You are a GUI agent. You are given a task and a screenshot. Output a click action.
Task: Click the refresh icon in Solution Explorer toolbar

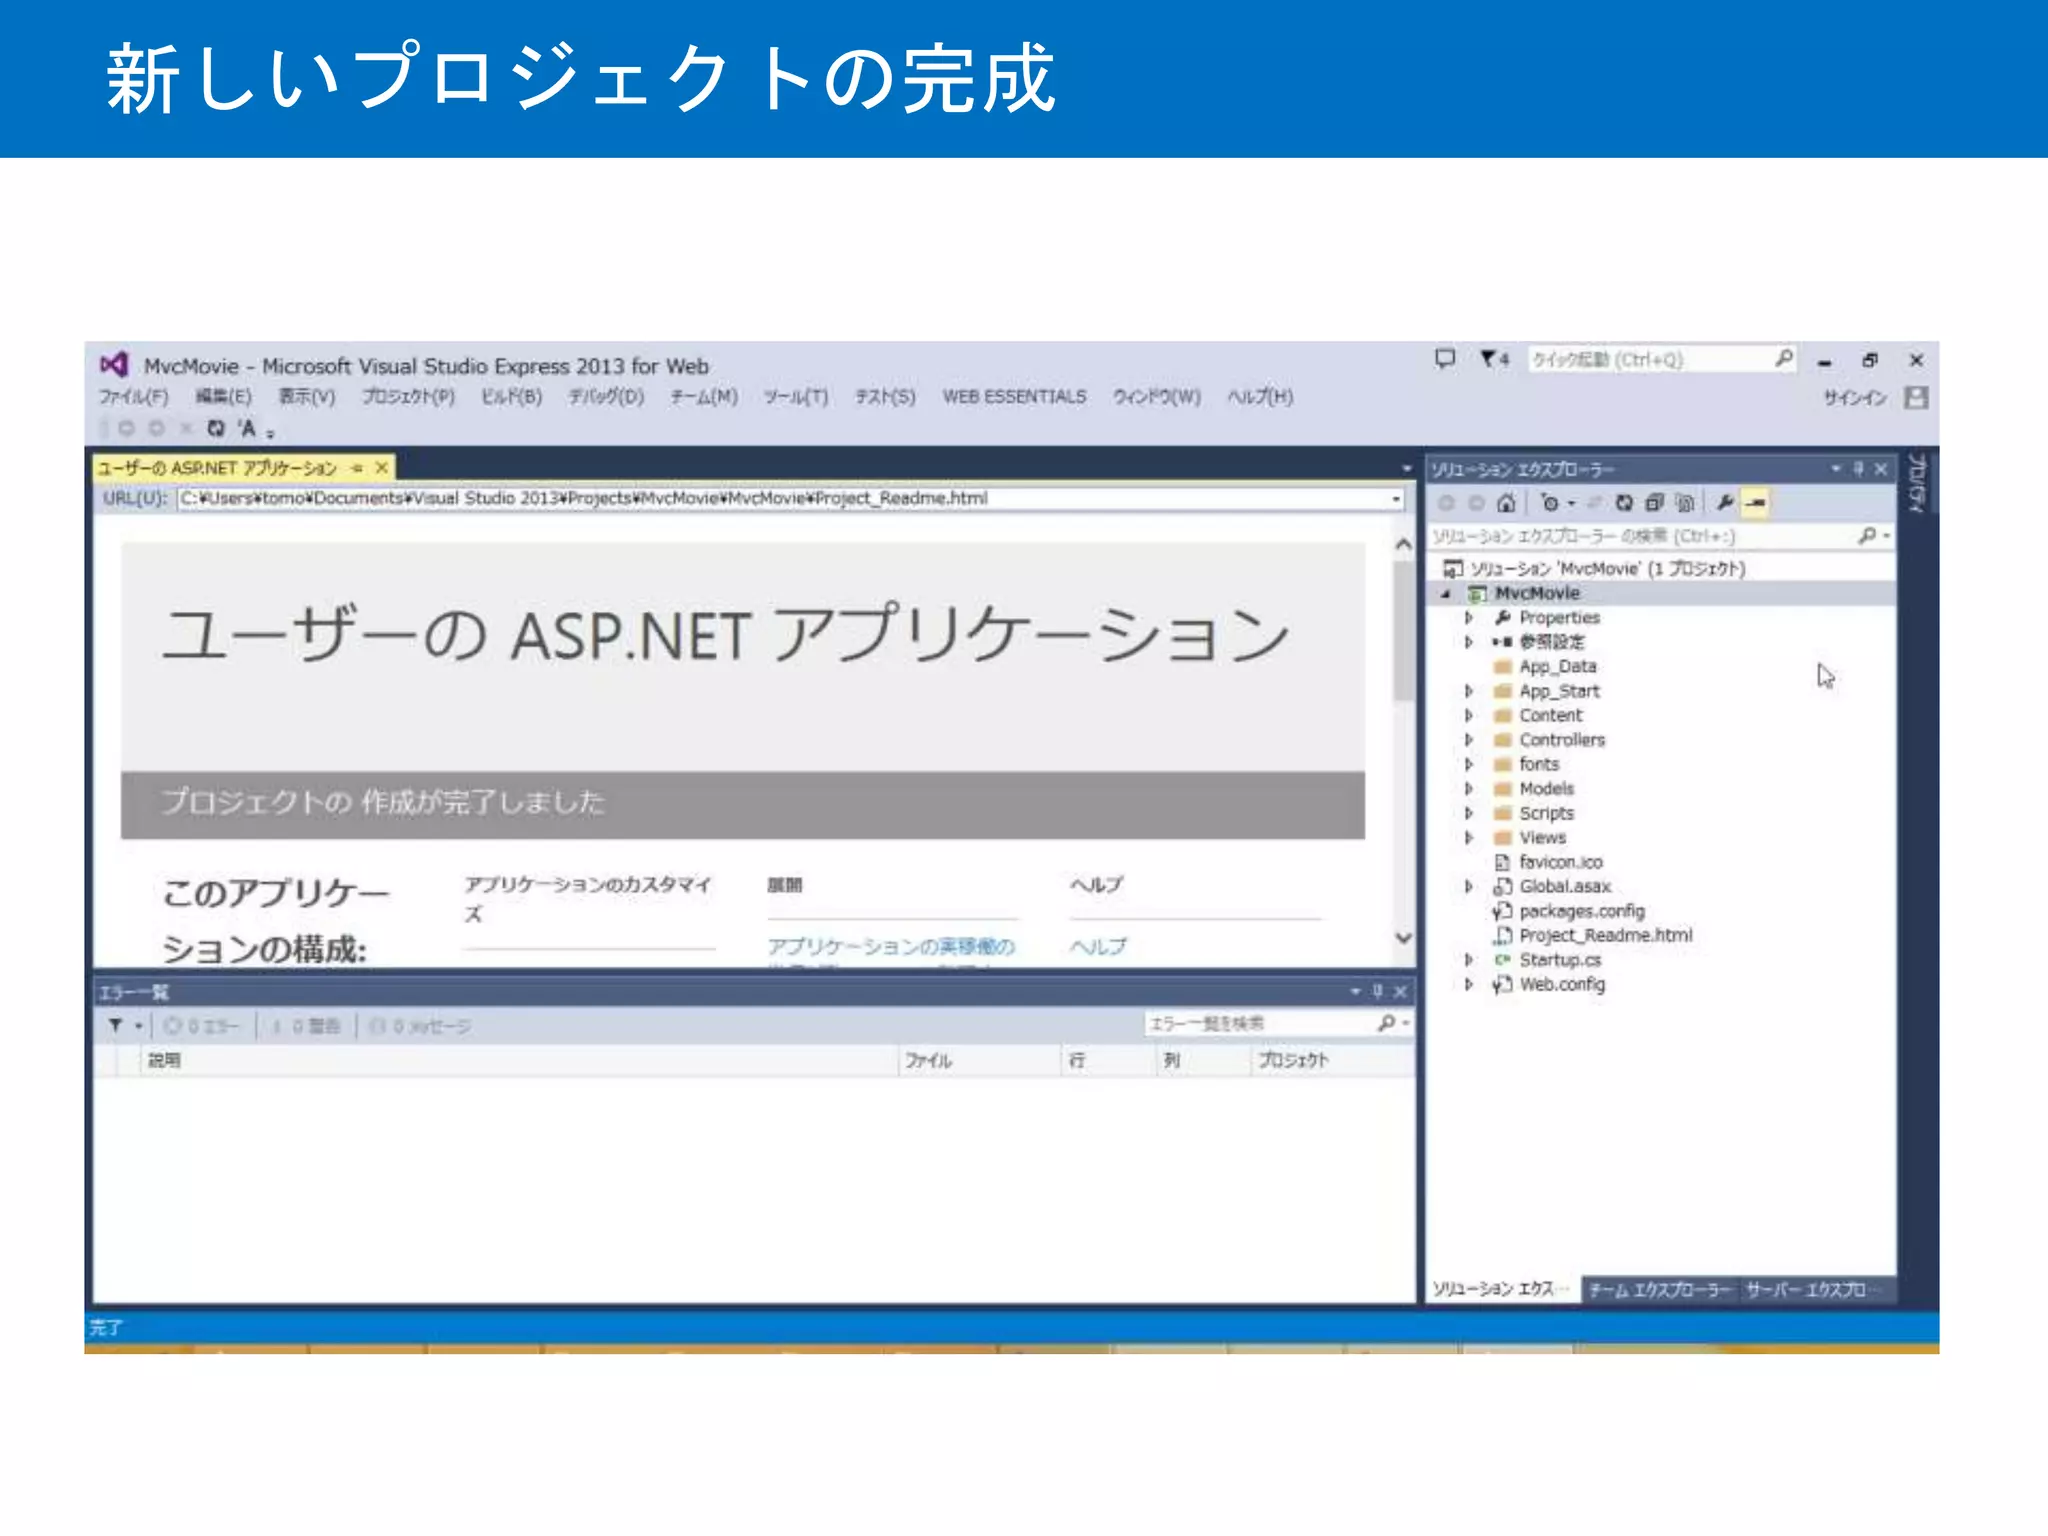(1624, 503)
